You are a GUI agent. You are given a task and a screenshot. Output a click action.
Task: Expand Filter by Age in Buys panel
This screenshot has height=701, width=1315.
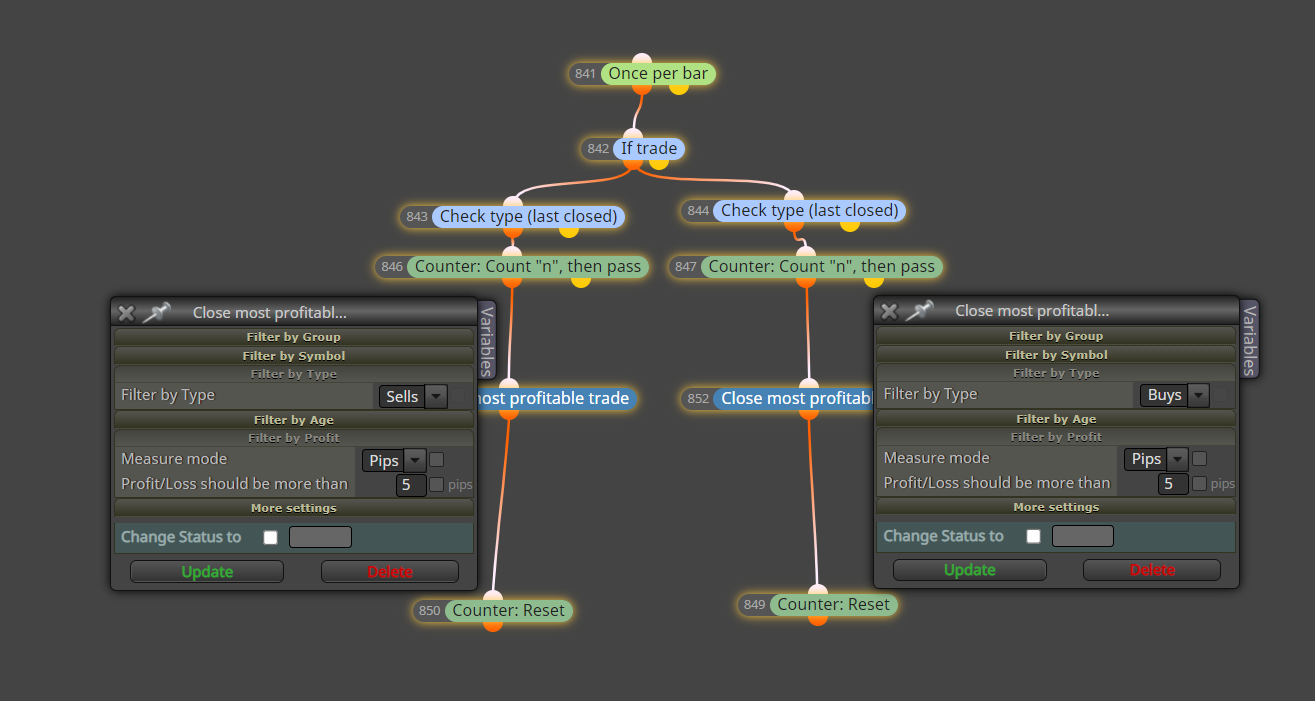[1056, 419]
